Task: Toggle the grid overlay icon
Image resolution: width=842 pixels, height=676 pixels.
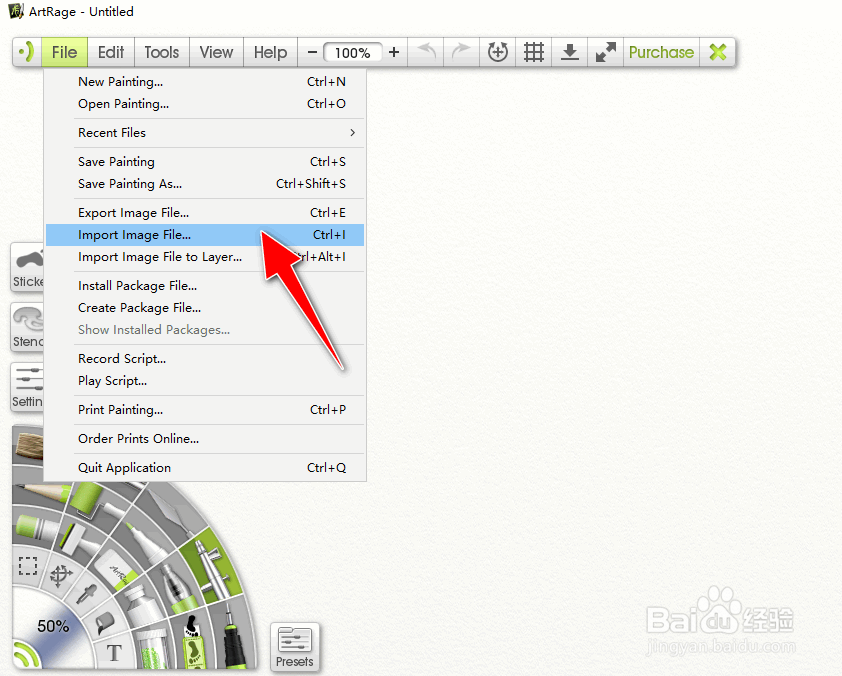Action: point(534,52)
